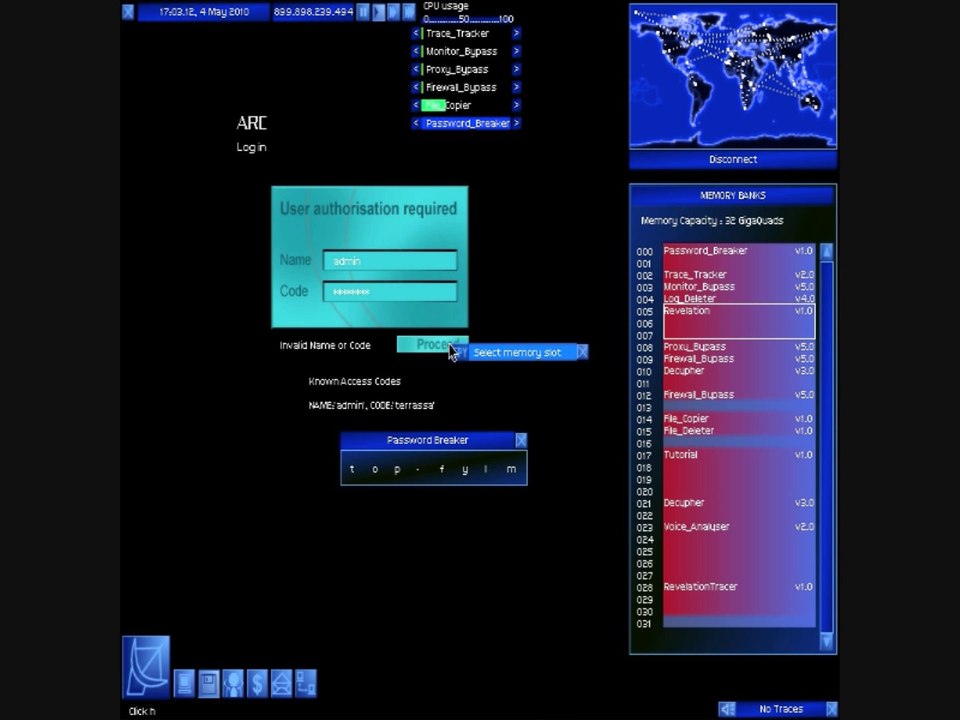Select the Password_Breaker task in CPU usage list
Screen dimensions: 960x720
pos(466,123)
